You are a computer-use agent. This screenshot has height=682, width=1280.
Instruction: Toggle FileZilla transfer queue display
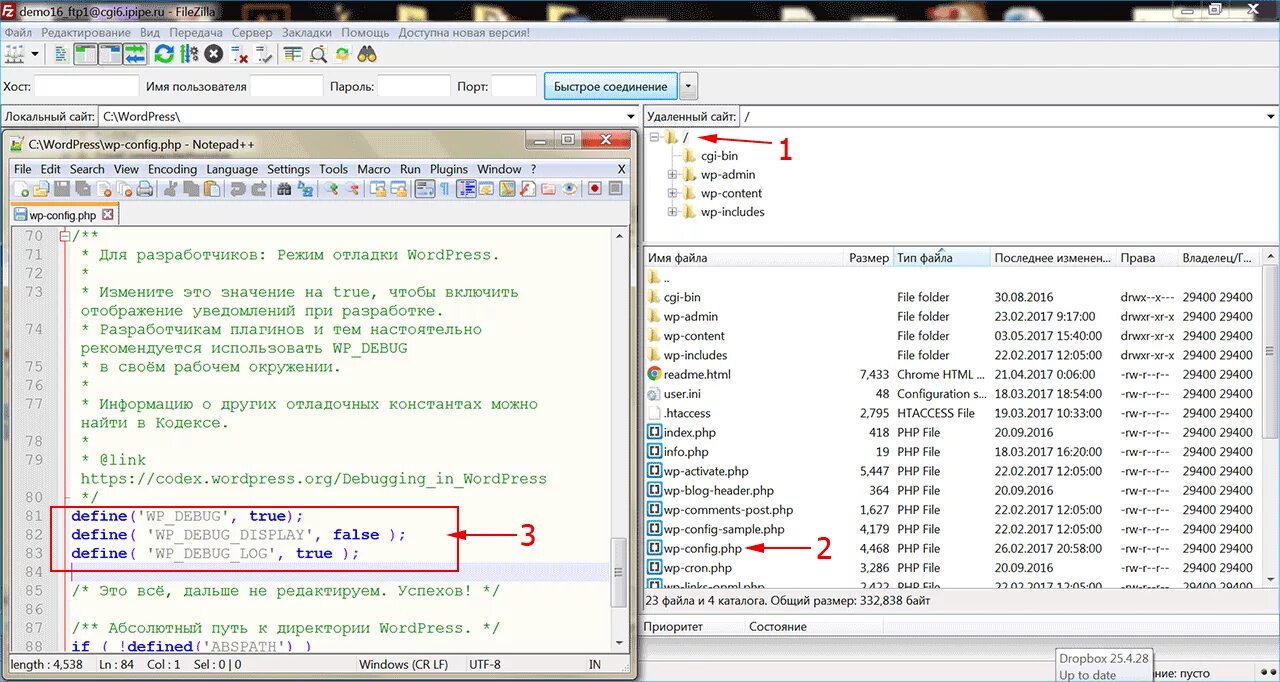[x=135, y=54]
